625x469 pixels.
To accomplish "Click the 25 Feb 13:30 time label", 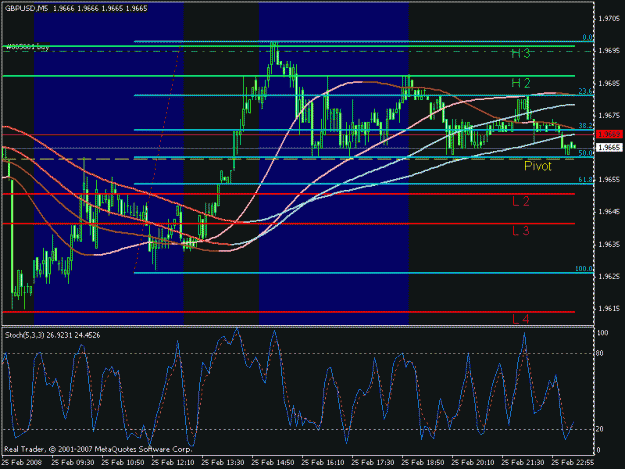I will tap(223, 463).
